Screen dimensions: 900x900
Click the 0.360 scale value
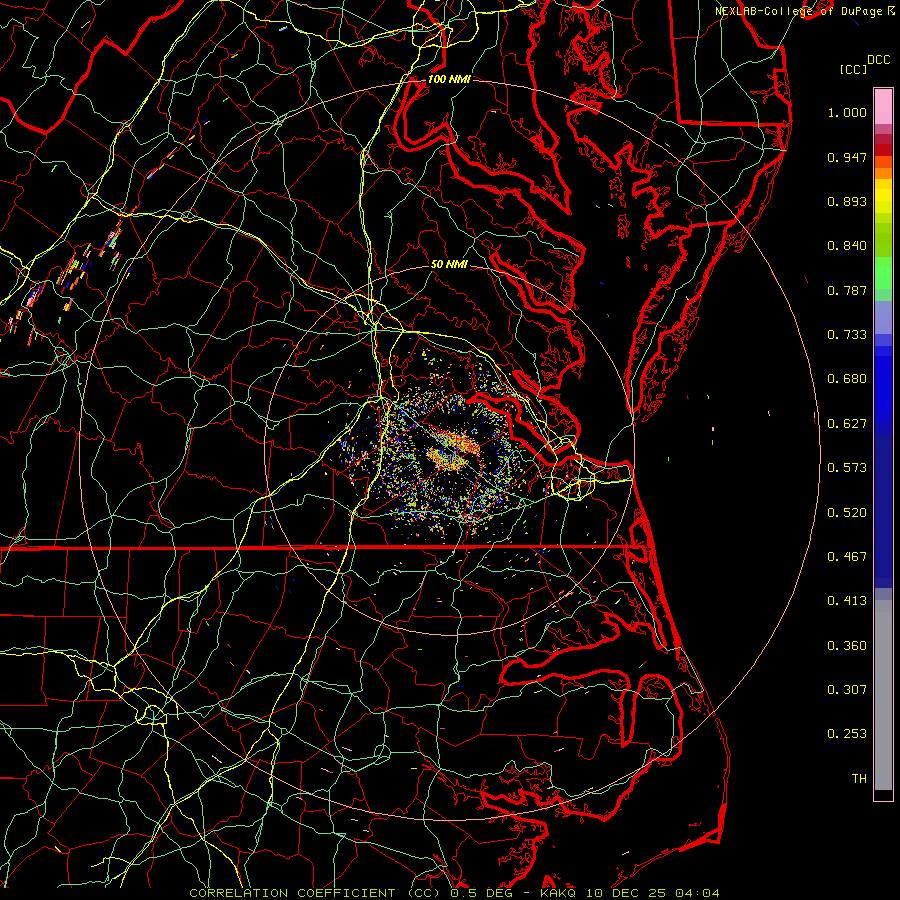click(847, 646)
